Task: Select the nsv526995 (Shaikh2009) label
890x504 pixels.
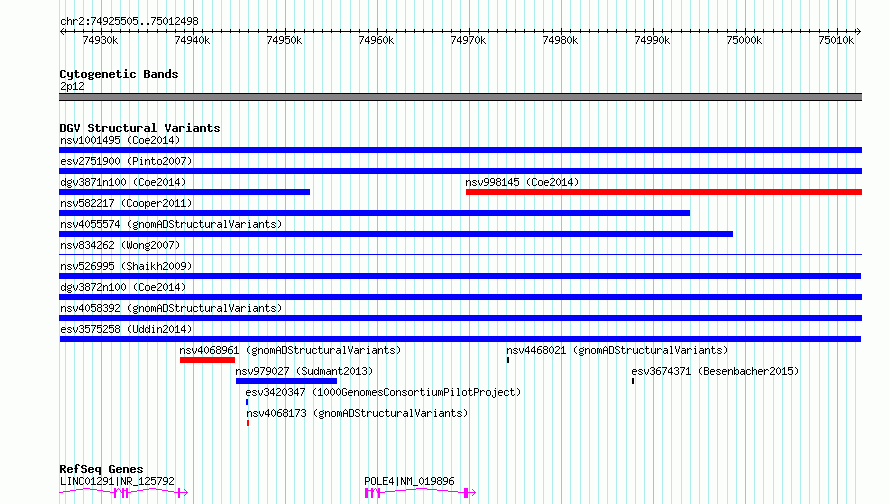Action: (x=126, y=266)
